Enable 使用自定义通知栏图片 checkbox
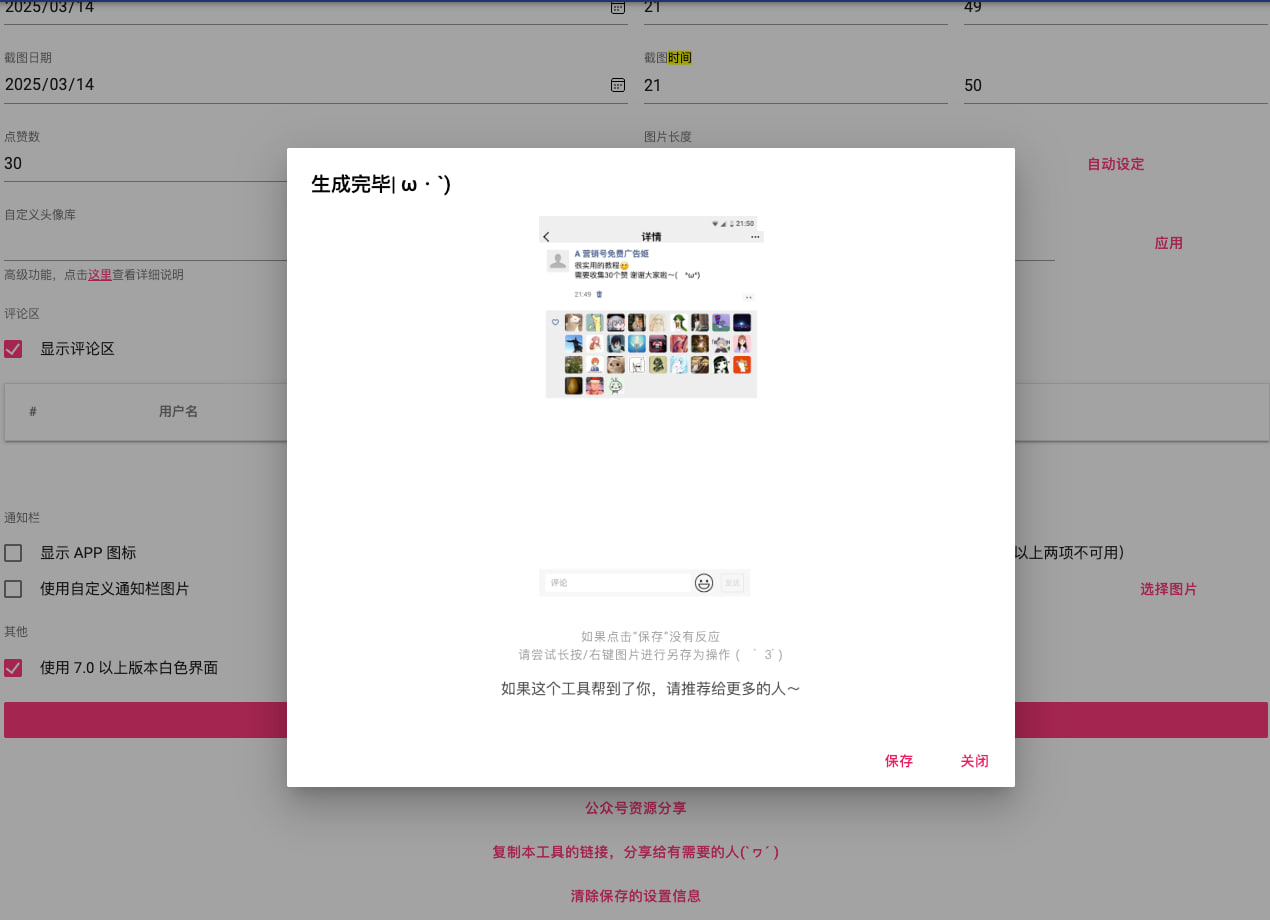Screen dimensions: 1270x920 13,589
